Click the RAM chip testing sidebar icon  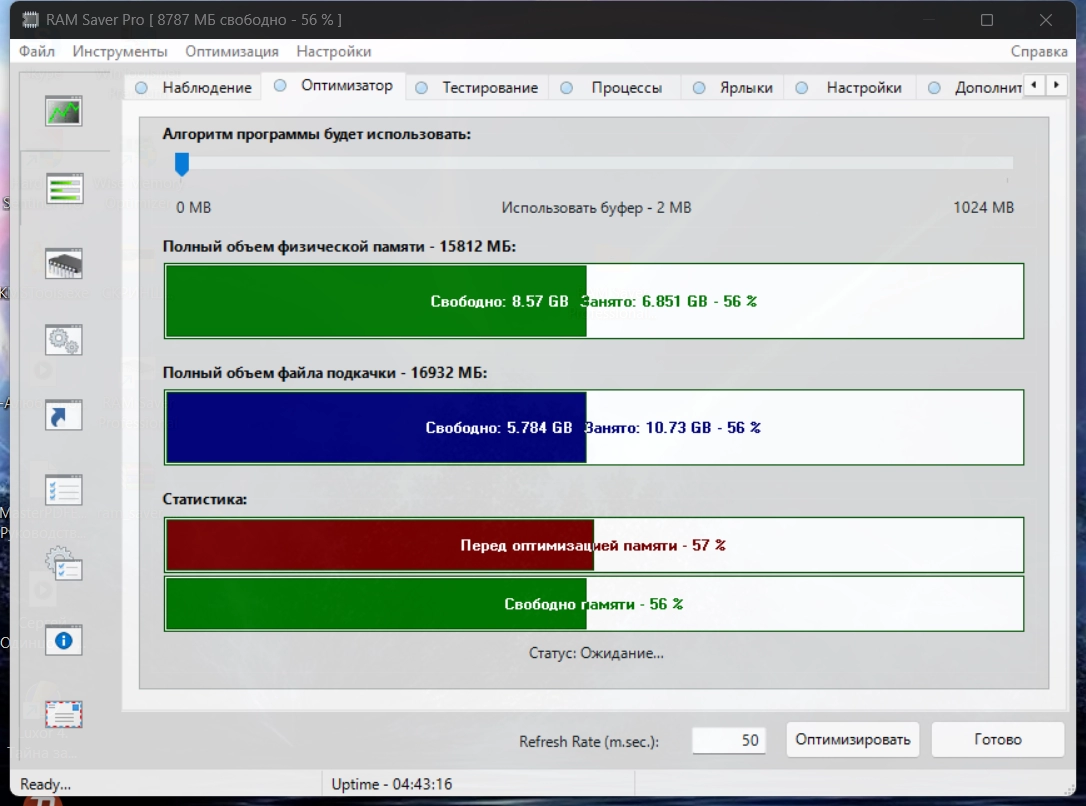tap(64, 264)
